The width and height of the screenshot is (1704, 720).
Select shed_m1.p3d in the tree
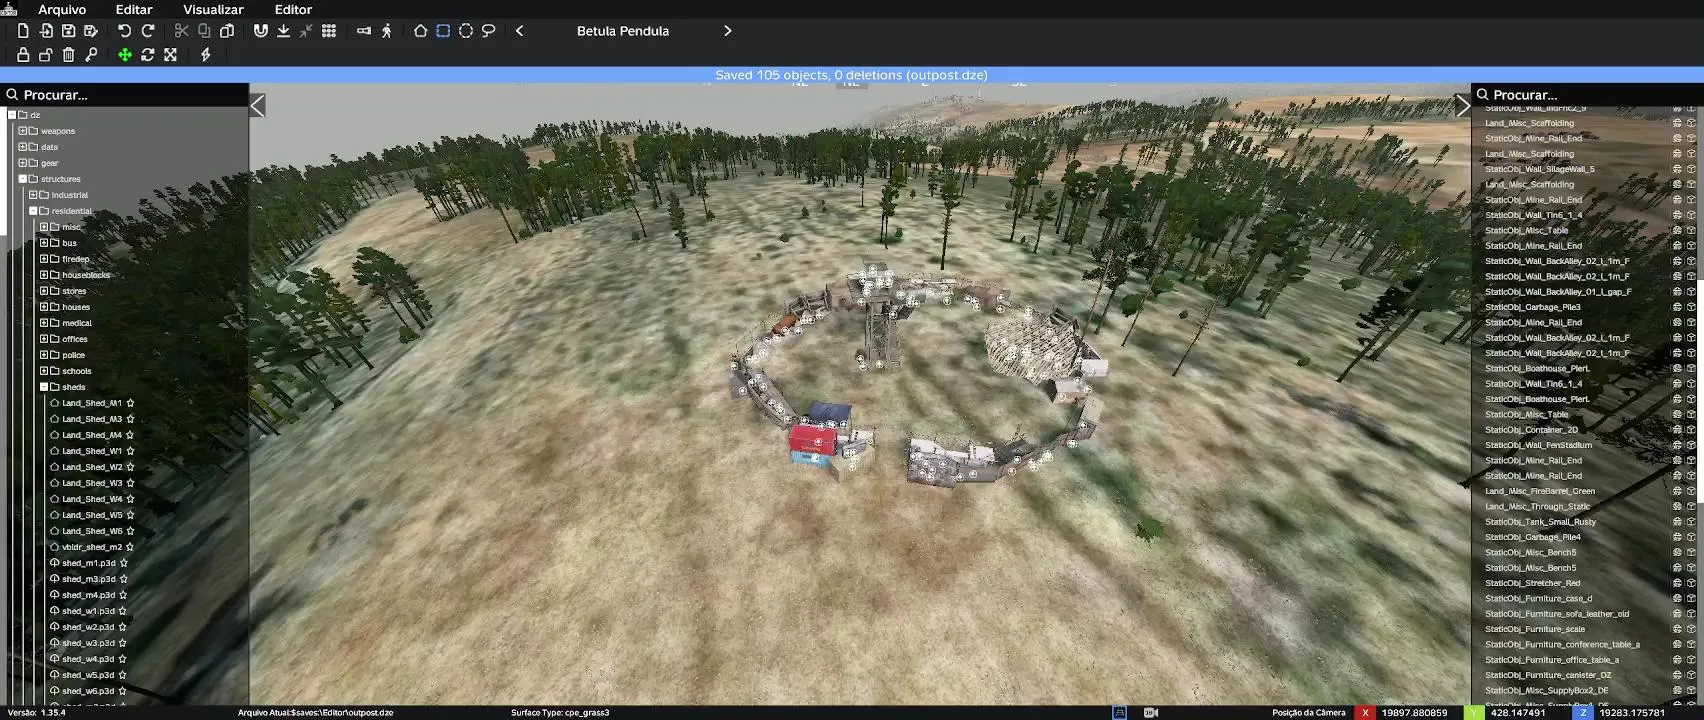click(89, 563)
